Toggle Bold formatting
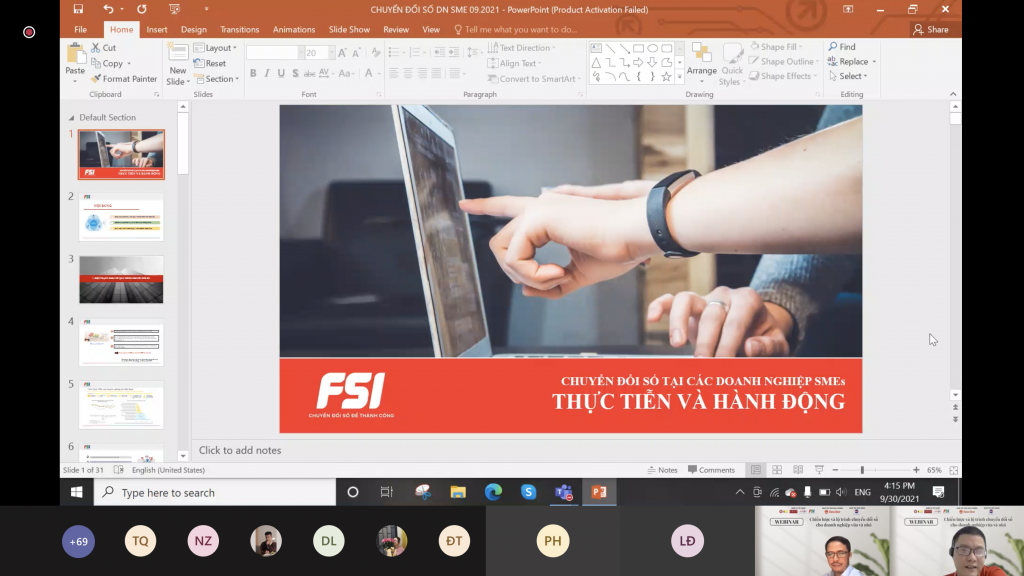Viewport: 1024px width, 576px height. pos(253,73)
